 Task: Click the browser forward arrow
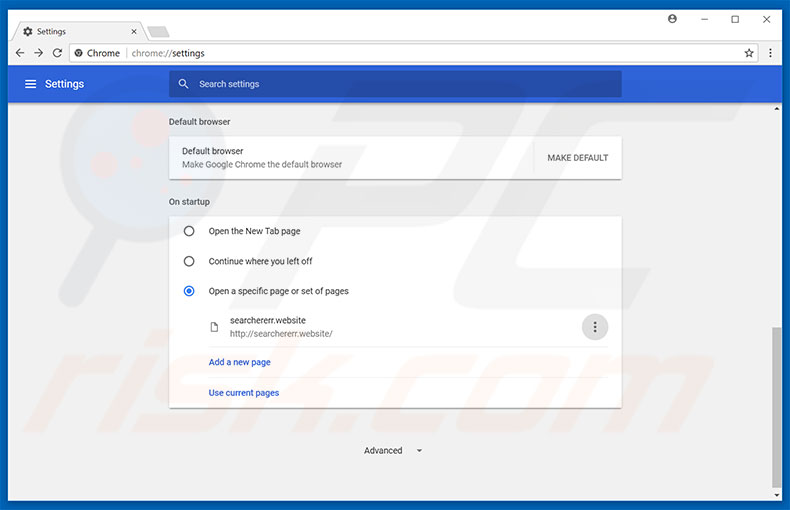pyautogui.click(x=38, y=53)
